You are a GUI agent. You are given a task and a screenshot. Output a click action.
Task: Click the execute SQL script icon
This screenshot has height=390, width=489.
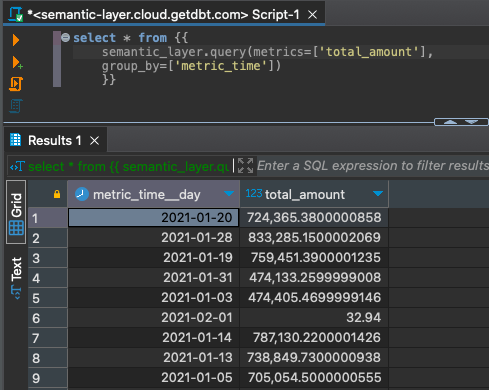pos(16,84)
